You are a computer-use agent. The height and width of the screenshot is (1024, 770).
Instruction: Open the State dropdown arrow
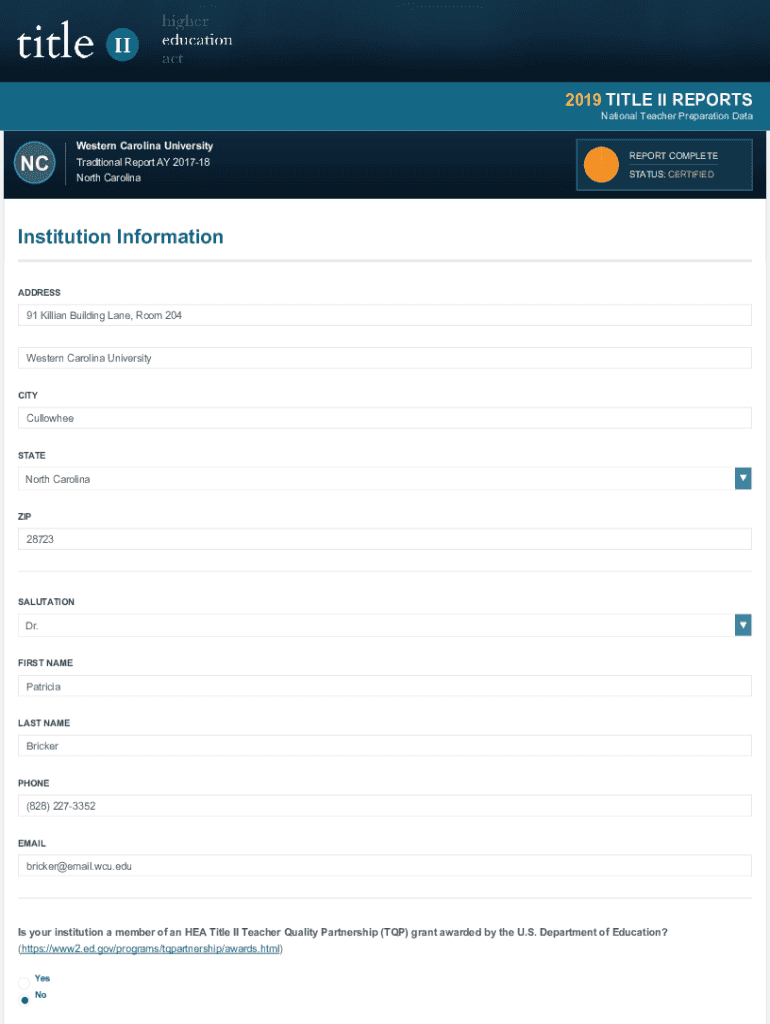[742, 479]
